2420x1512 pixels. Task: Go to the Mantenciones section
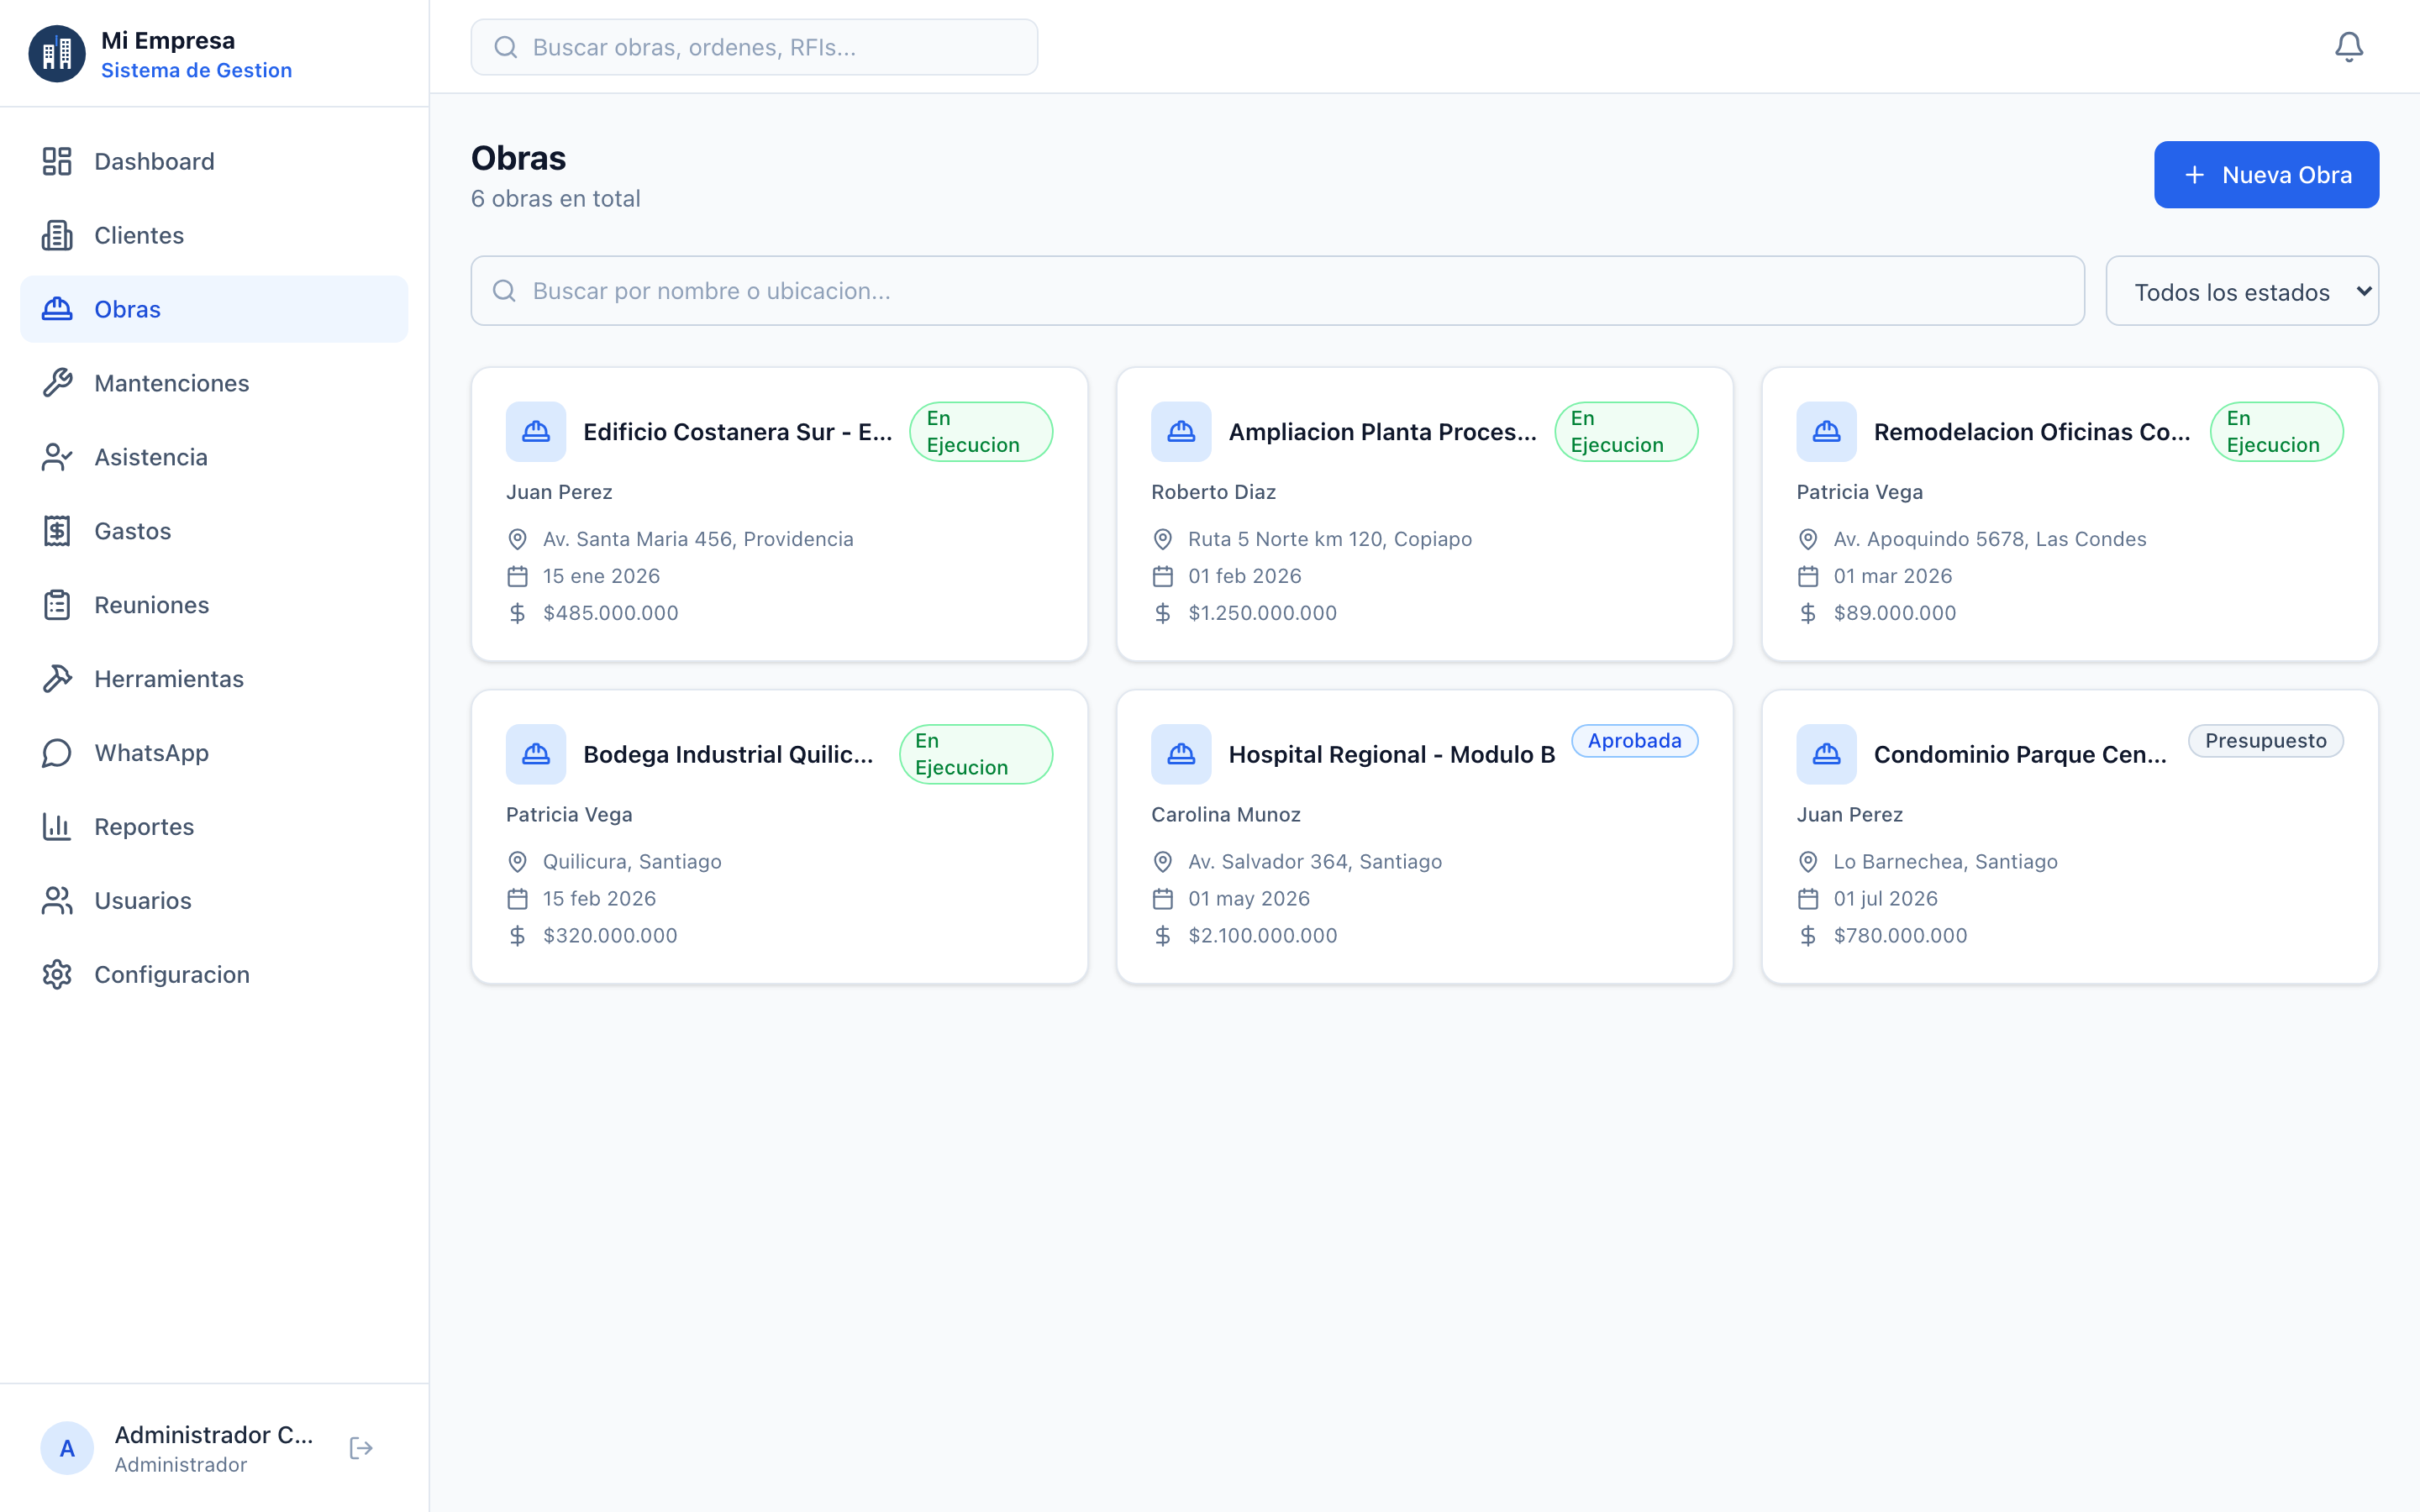coord(171,383)
